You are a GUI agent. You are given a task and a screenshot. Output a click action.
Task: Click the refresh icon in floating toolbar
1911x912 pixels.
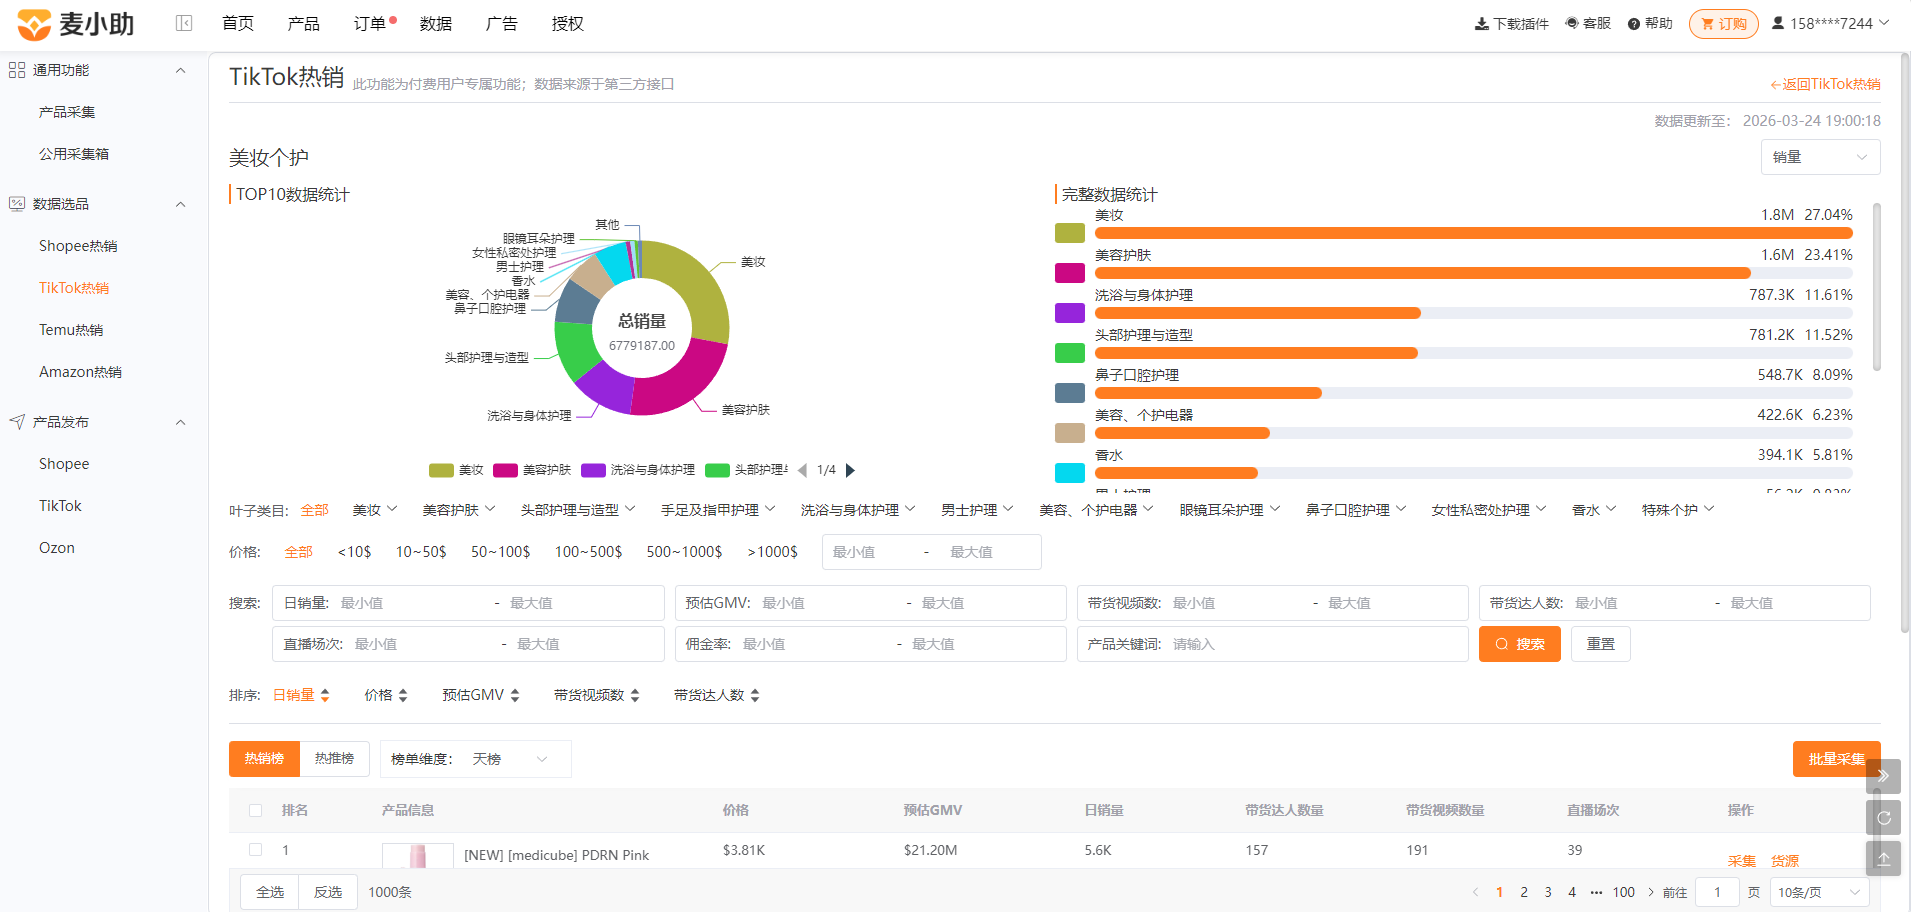pos(1883,817)
